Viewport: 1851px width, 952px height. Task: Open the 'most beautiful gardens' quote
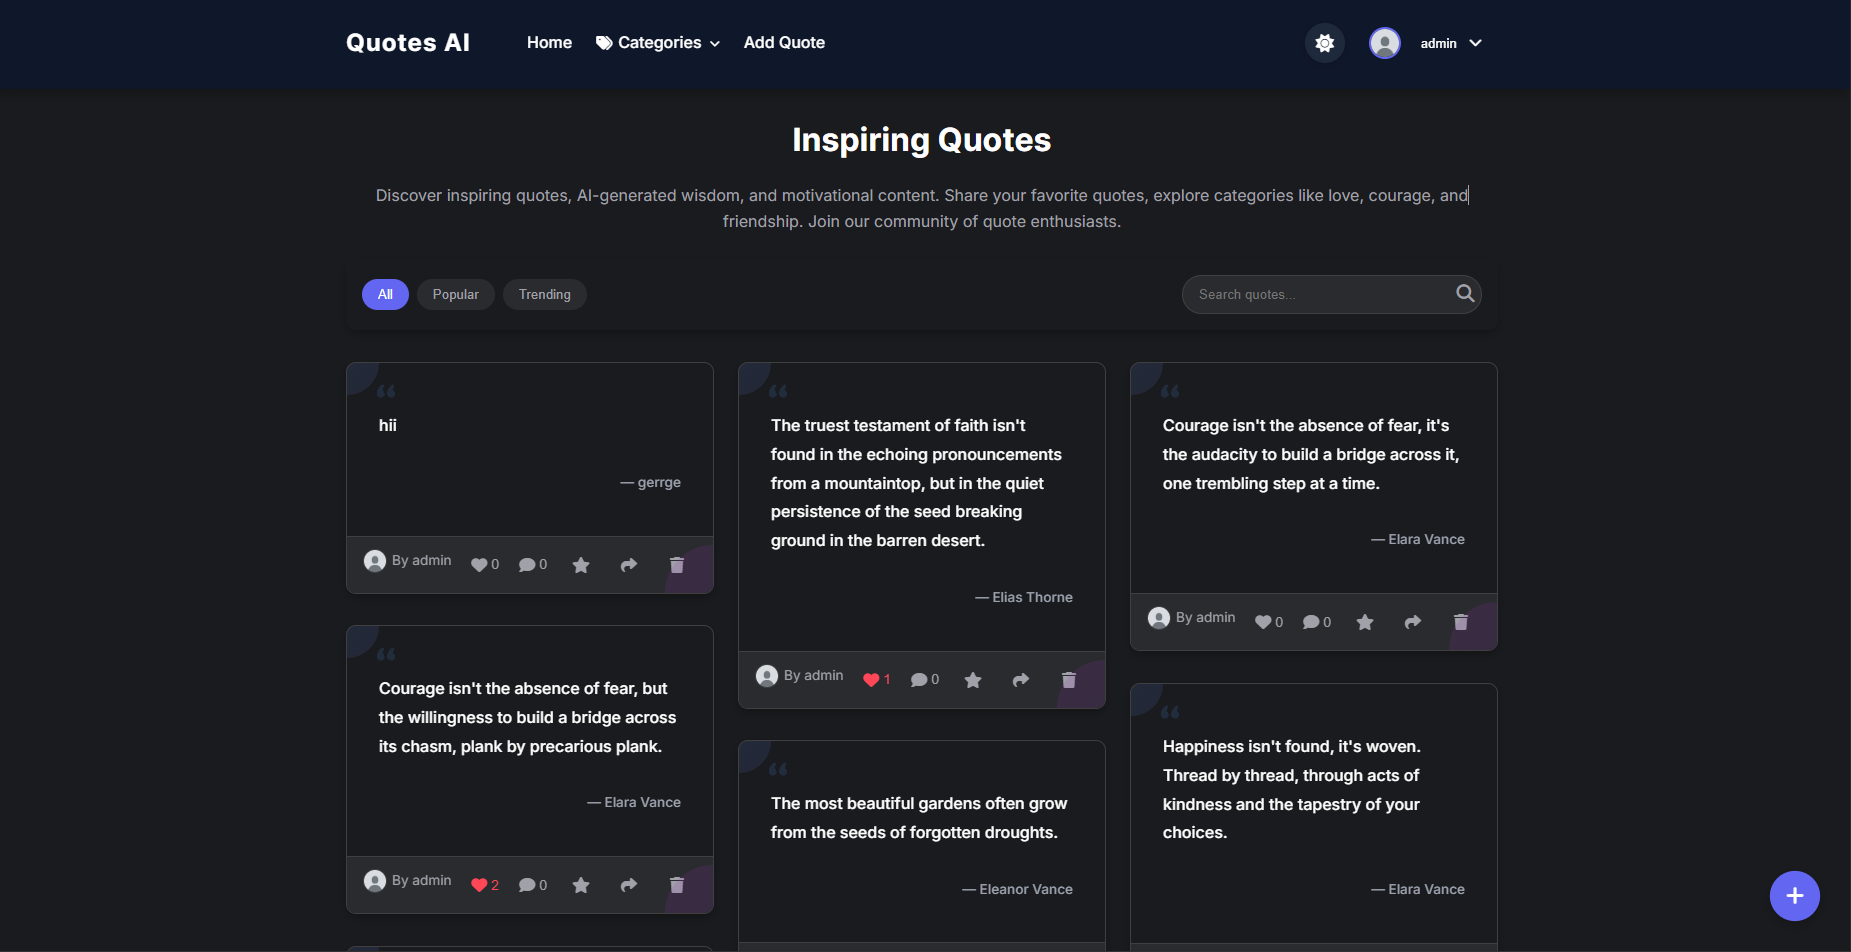(919, 818)
